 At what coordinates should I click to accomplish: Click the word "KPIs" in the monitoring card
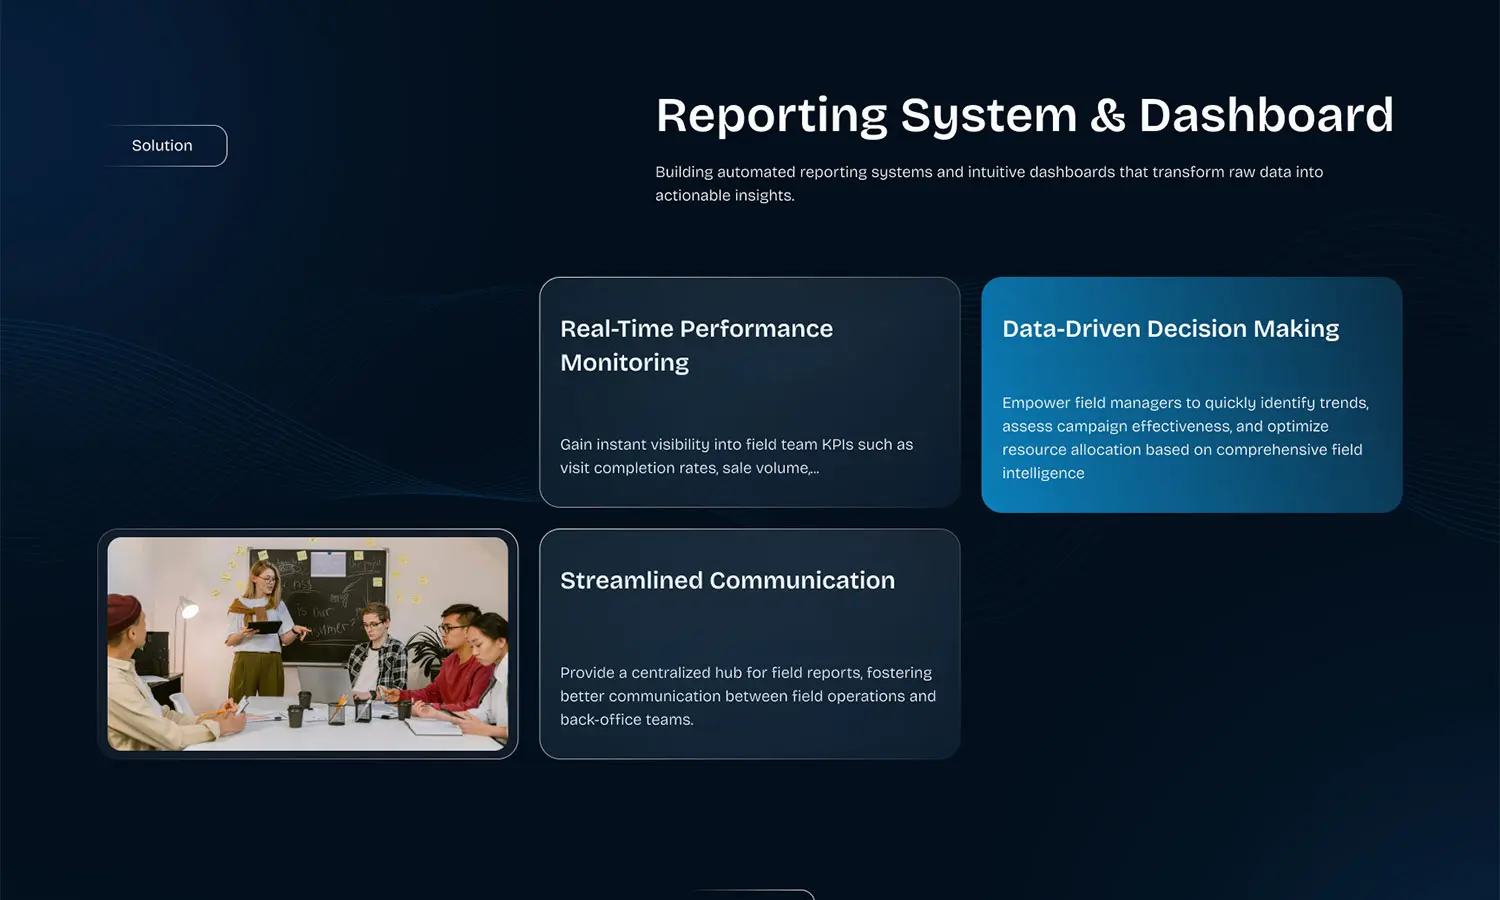pyautogui.click(x=837, y=445)
